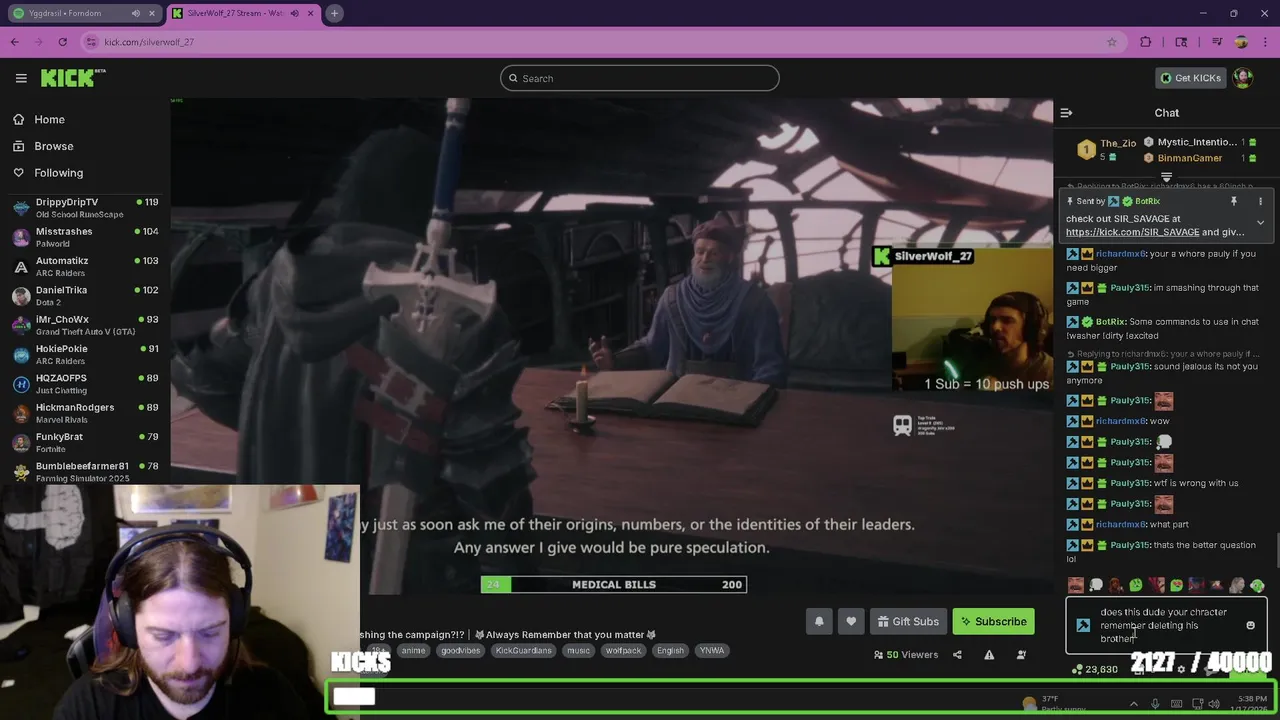The width and height of the screenshot is (1280, 720).
Task: View site information icon in address bar
Action: coord(91,42)
